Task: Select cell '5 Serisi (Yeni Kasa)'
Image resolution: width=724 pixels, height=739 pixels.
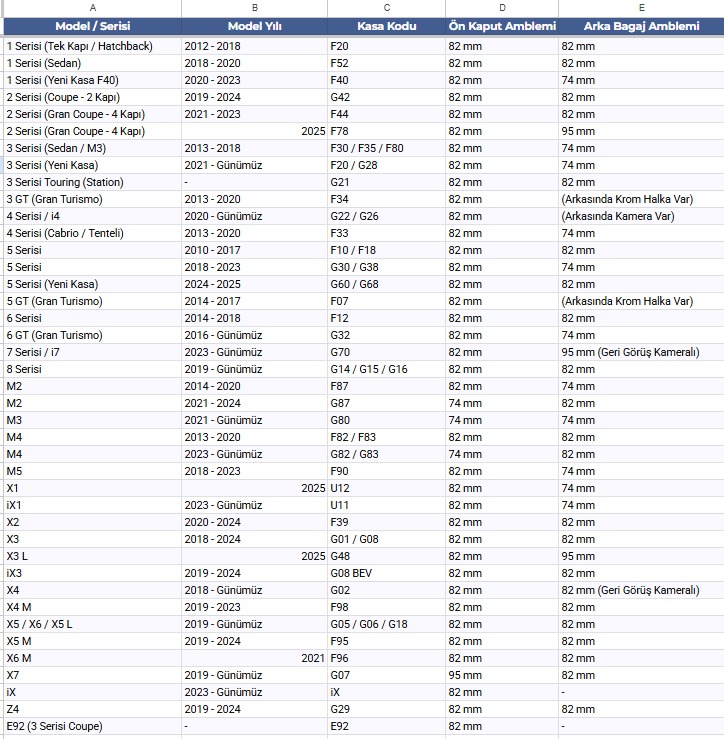Action: click(x=92, y=284)
